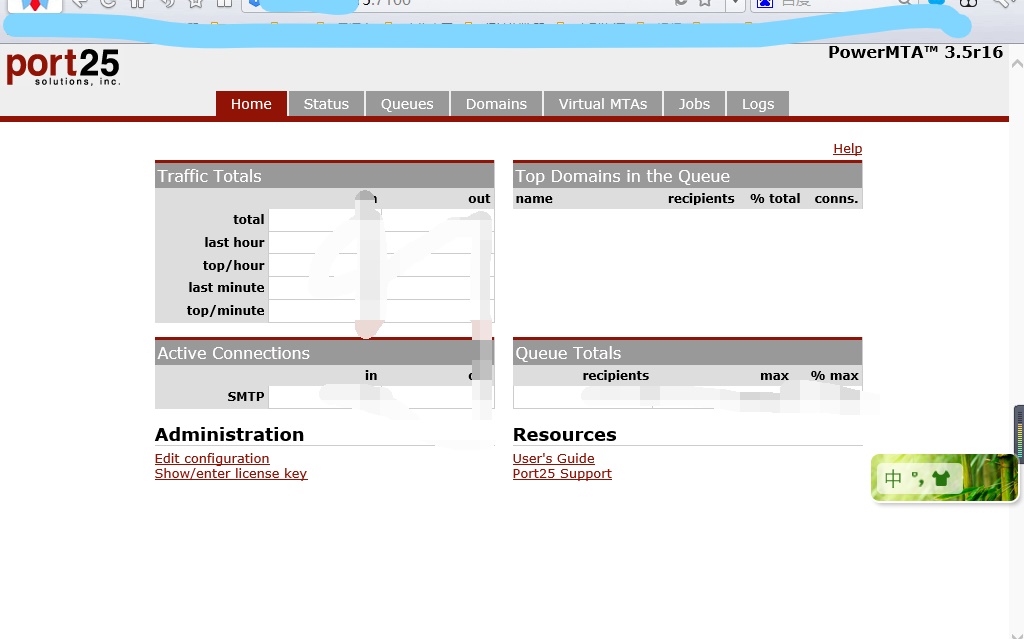The height and width of the screenshot is (639, 1024).
Task: Click 'recipients' column in Queue Totals table
Action: click(615, 376)
